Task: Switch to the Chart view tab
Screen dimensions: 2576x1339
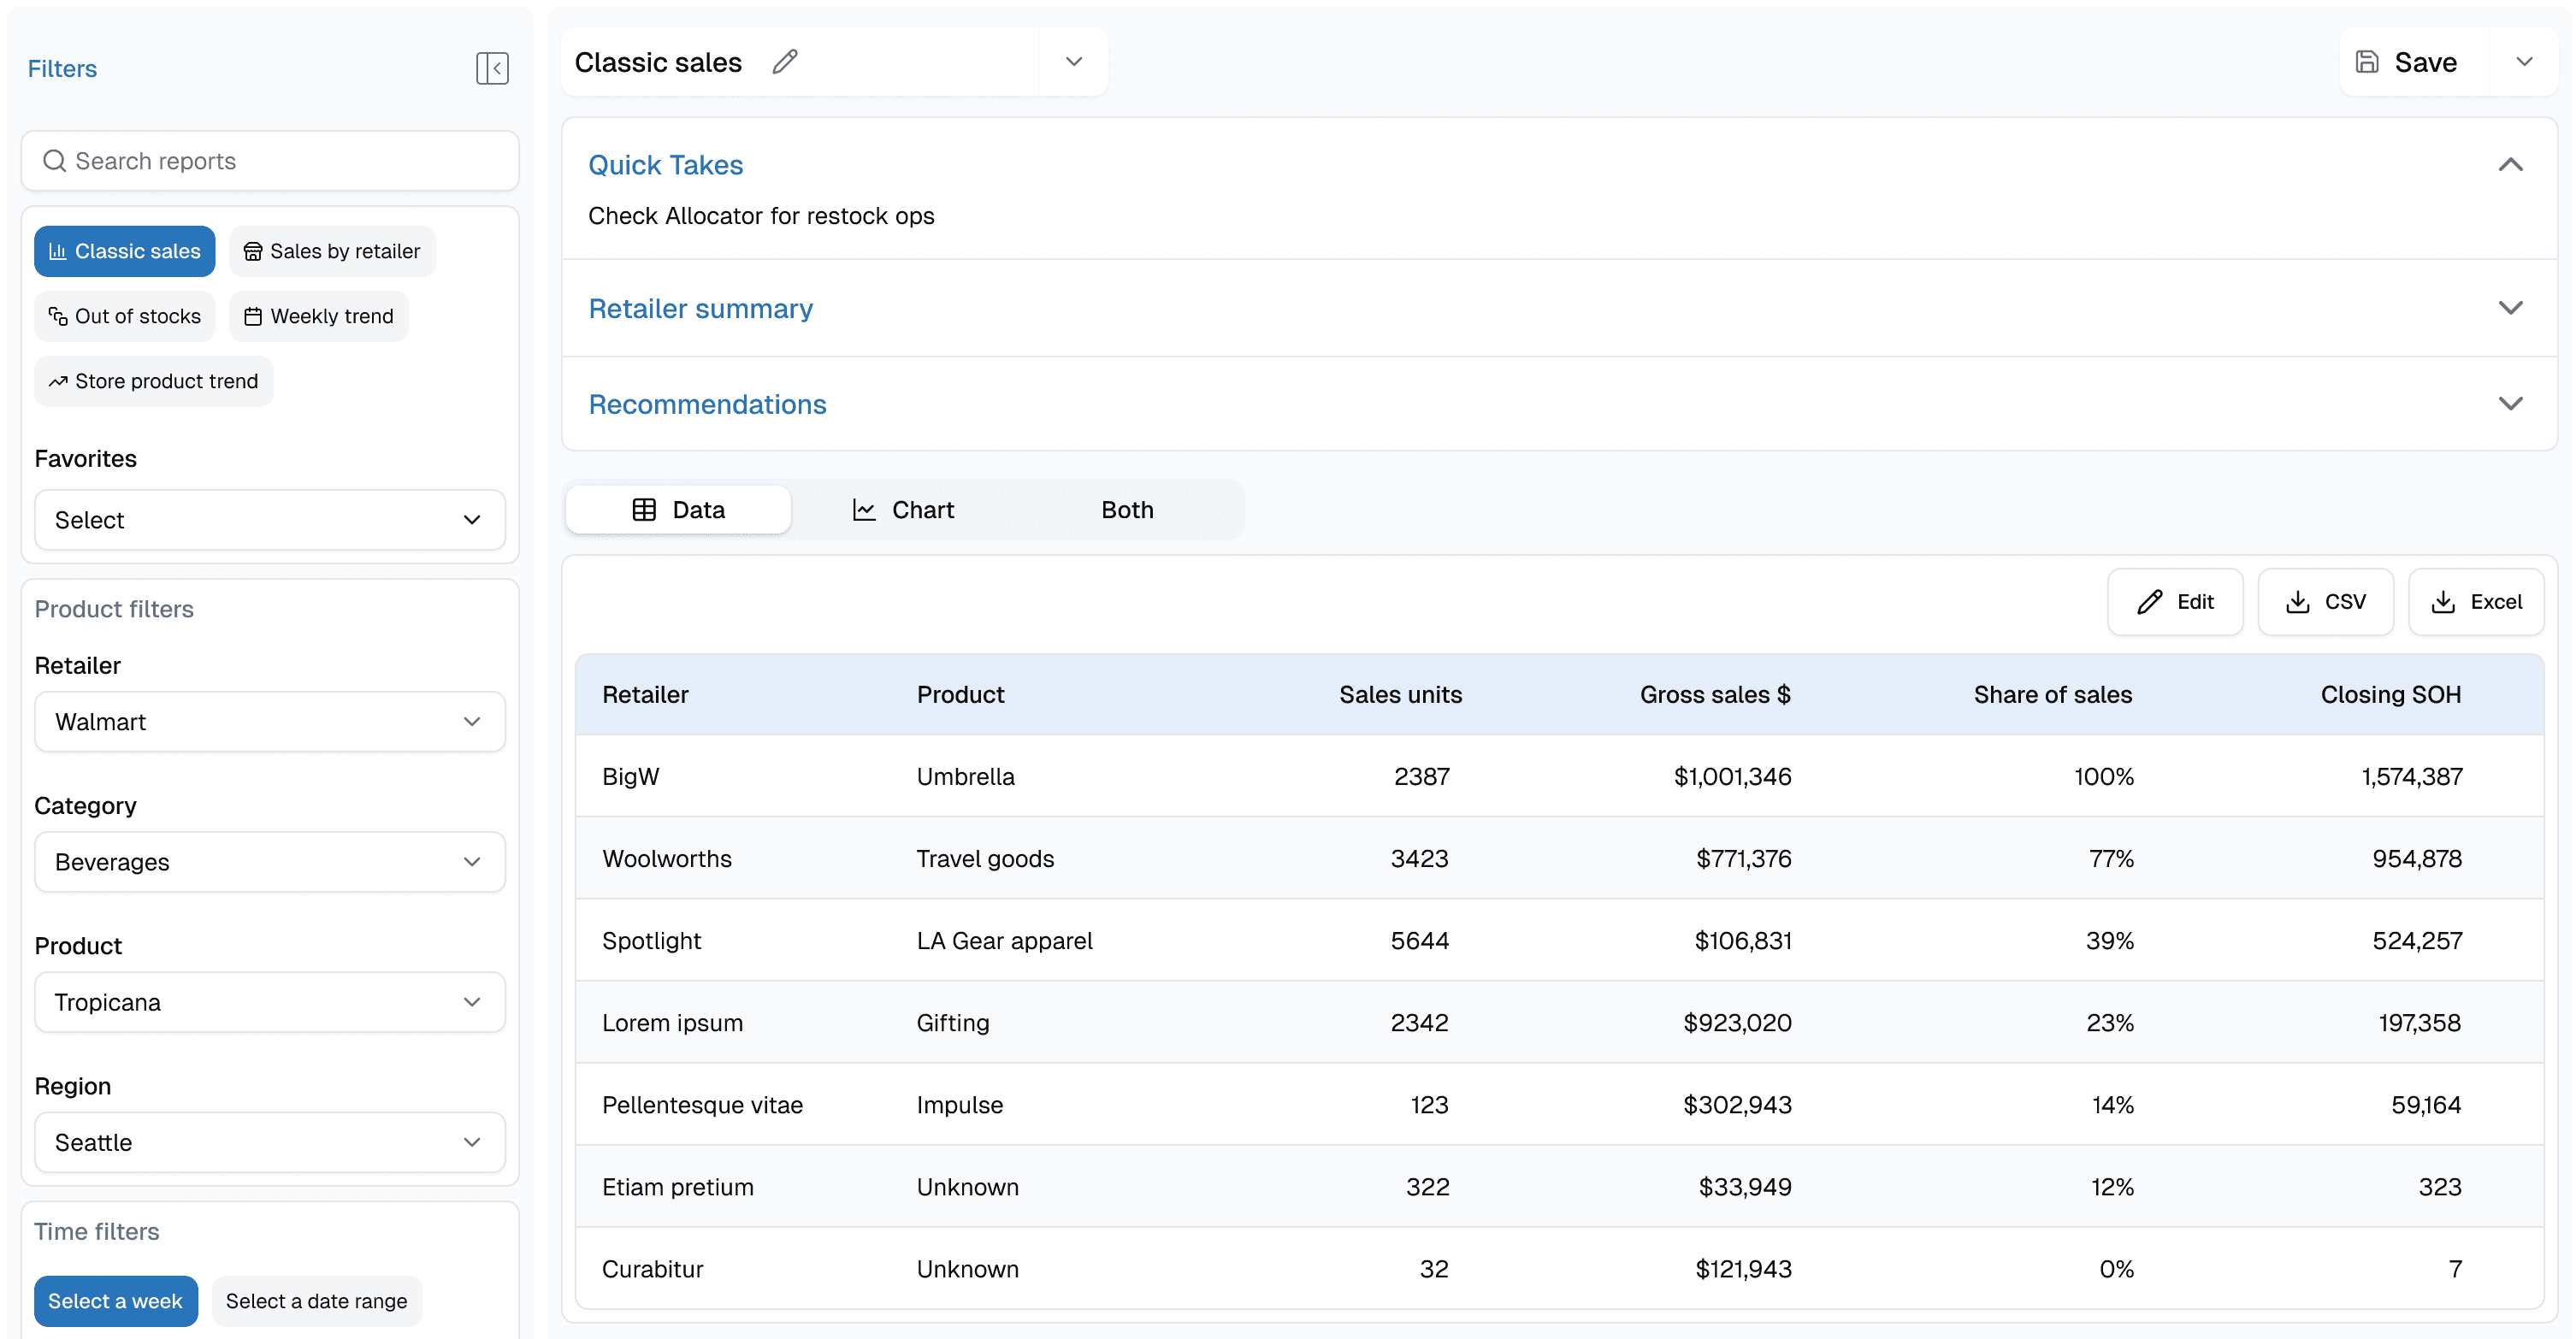Action: (903, 510)
